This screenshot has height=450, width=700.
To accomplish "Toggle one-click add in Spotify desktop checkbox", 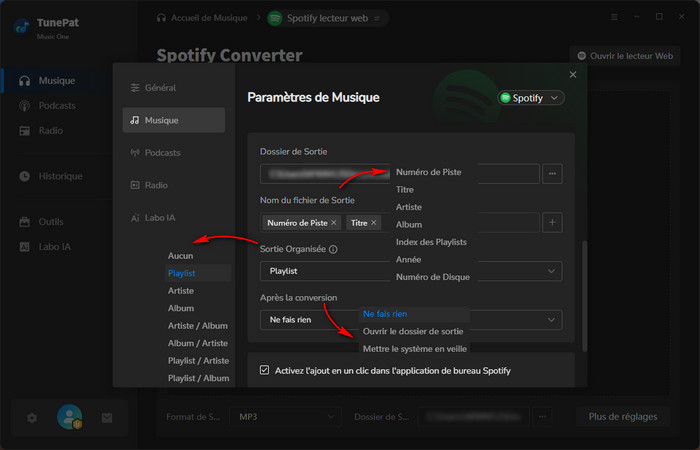I will (x=264, y=370).
